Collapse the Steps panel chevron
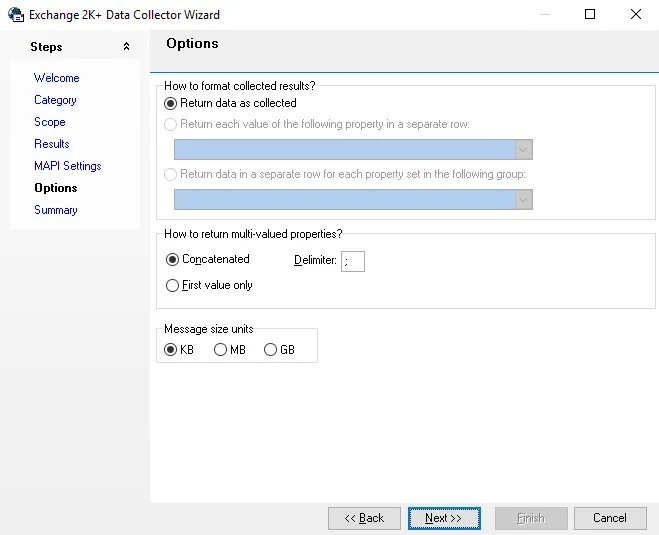 coord(126,47)
